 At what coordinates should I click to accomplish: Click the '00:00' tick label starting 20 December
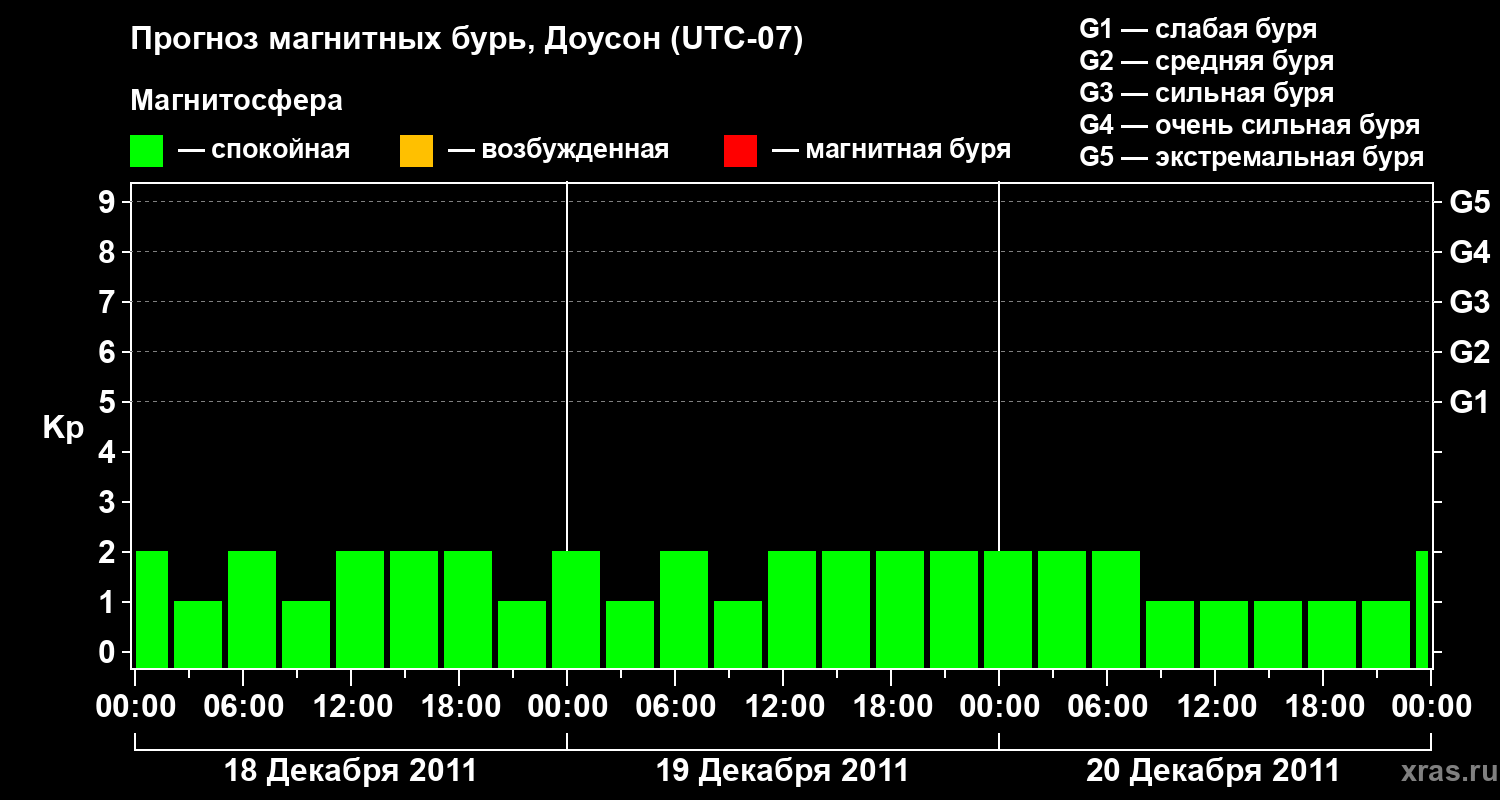click(1000, 707)
